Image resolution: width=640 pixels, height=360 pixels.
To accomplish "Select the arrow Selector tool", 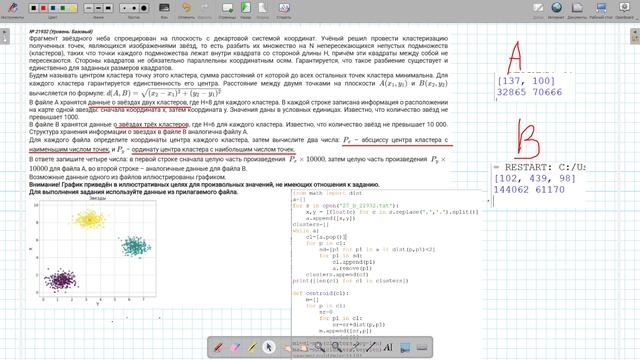I will coord(269,347).
